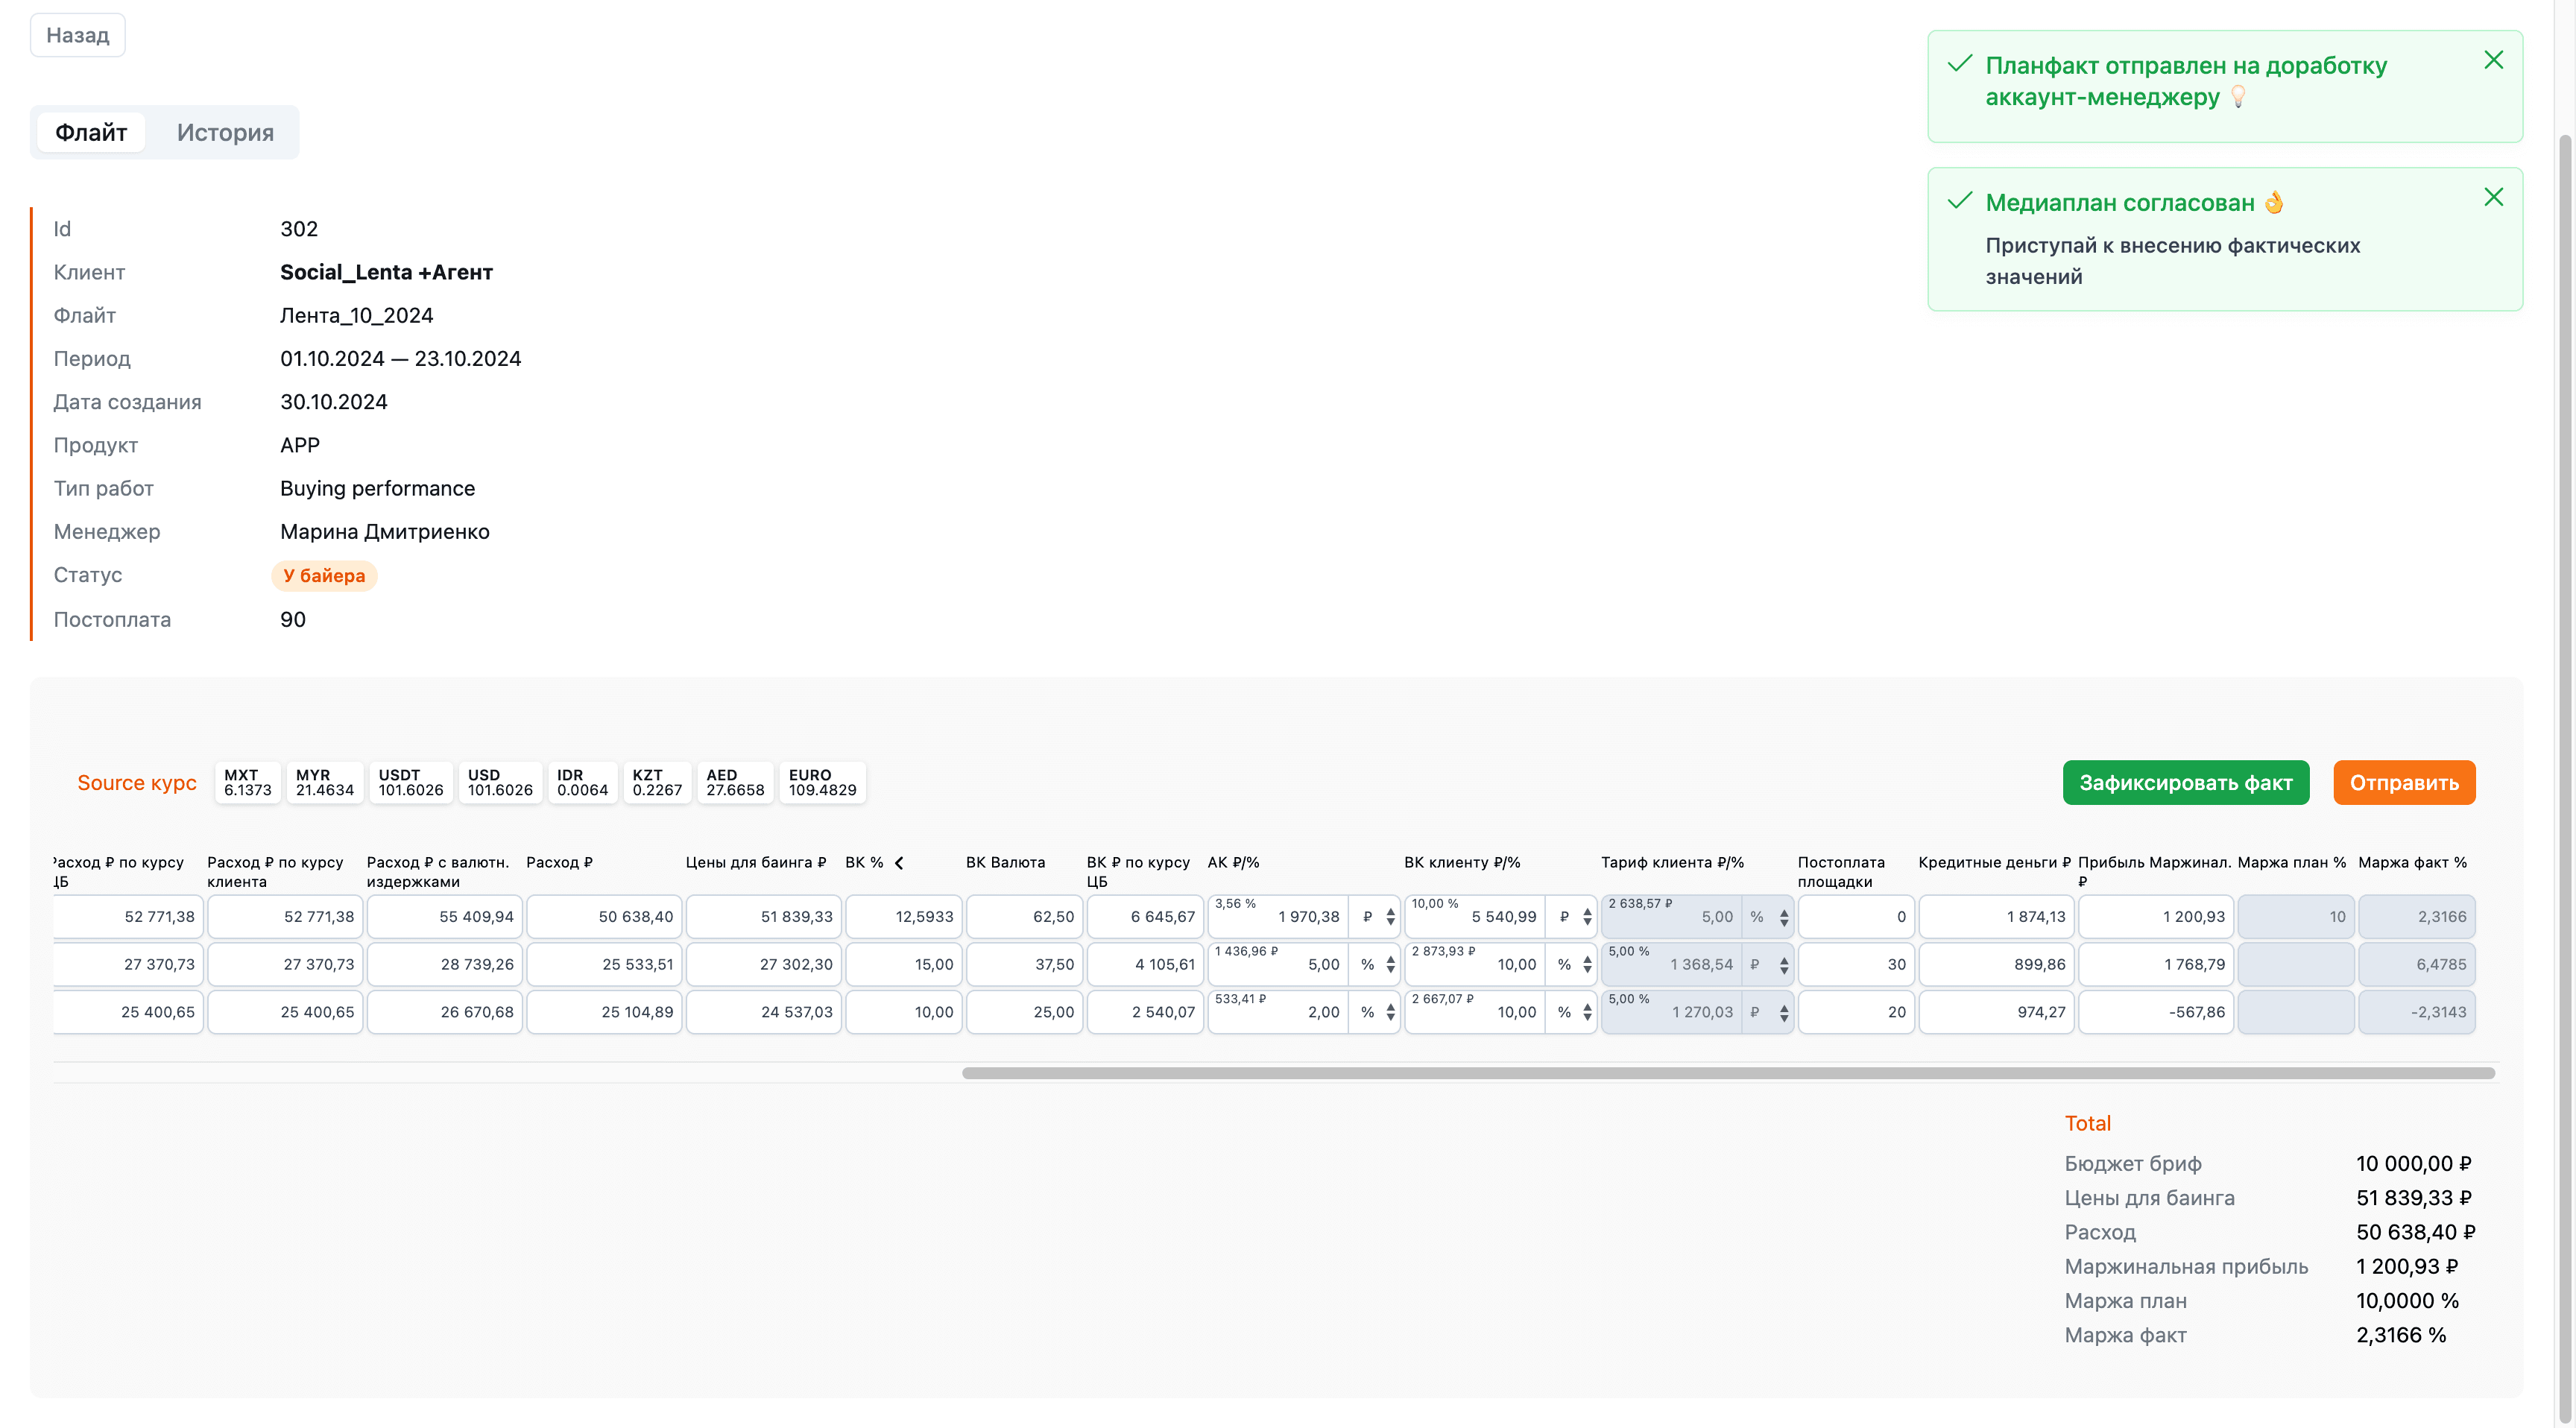Edit Постоплата площадки field with value 30
The width and height of the screenshot is (2576, 1428).
(1856, 965)
